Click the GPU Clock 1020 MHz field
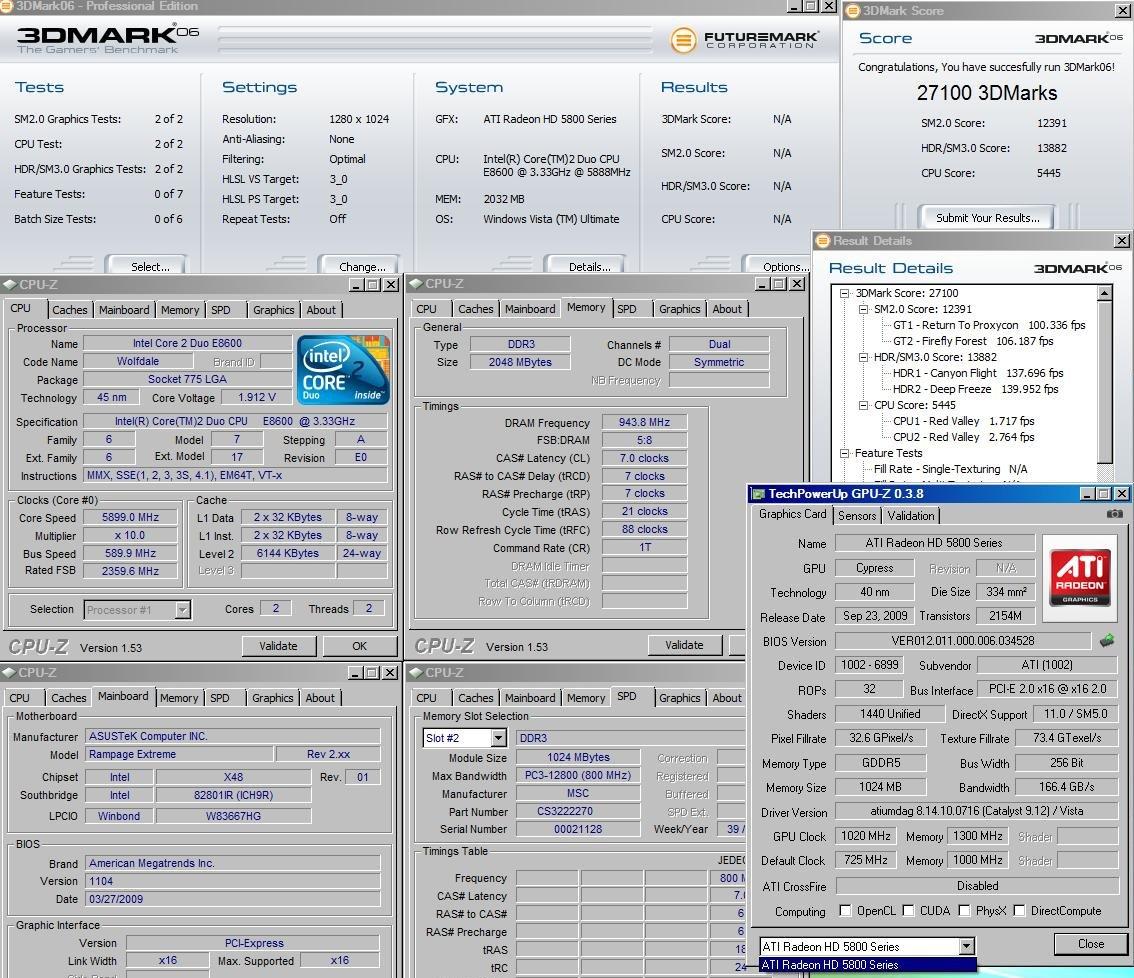The width and height of the screenshot is (1134, 978). 866,835
